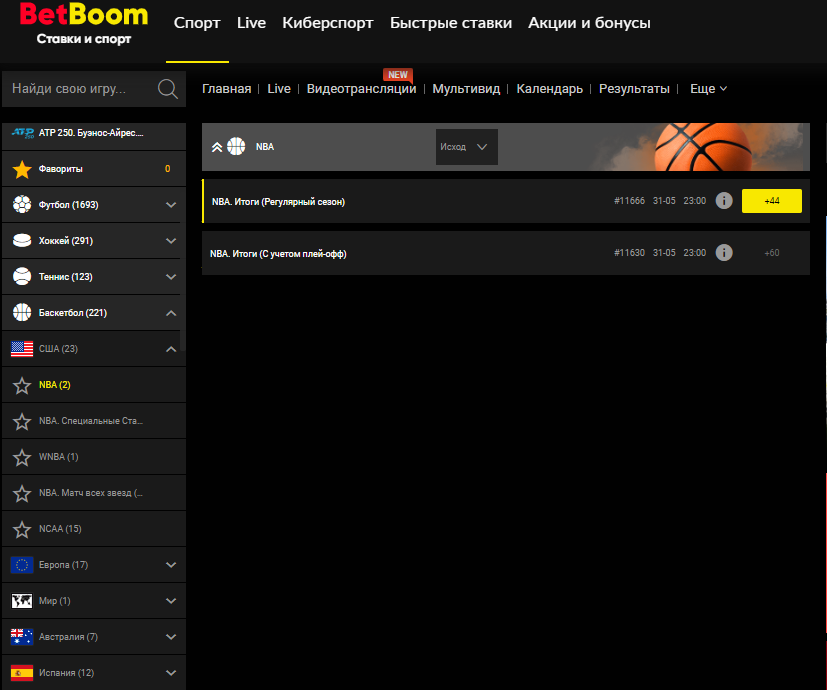Image resolution: width=827 pixels, height=690 pixels.
Task: Expand the Хоккей (291) chevron
Action: [171, 241]
